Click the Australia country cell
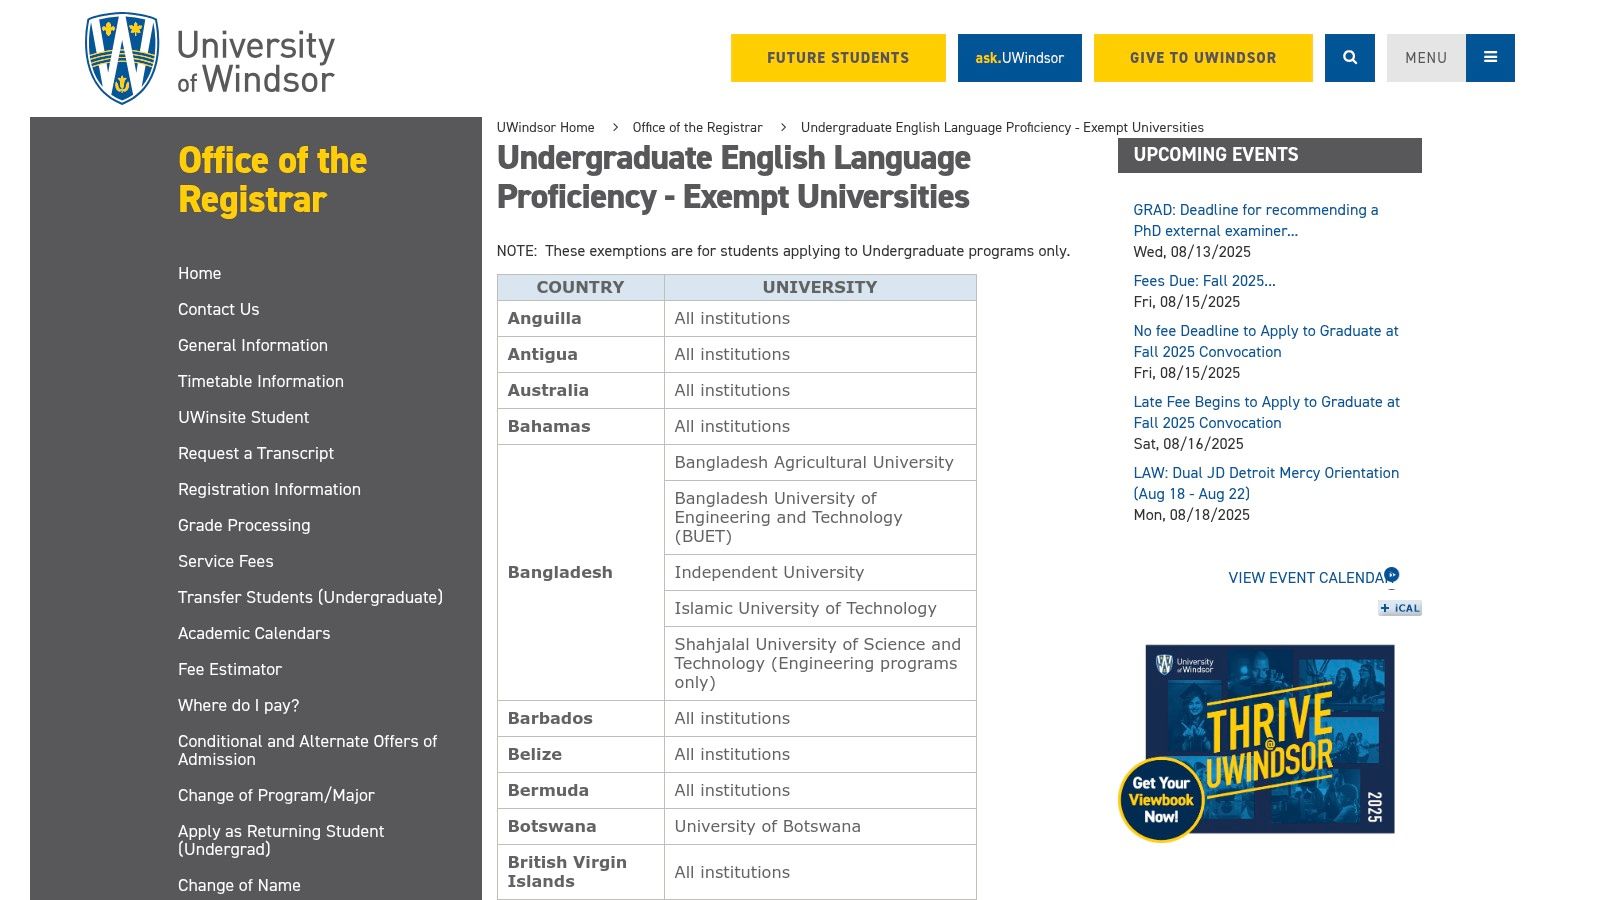 [580, 390]
